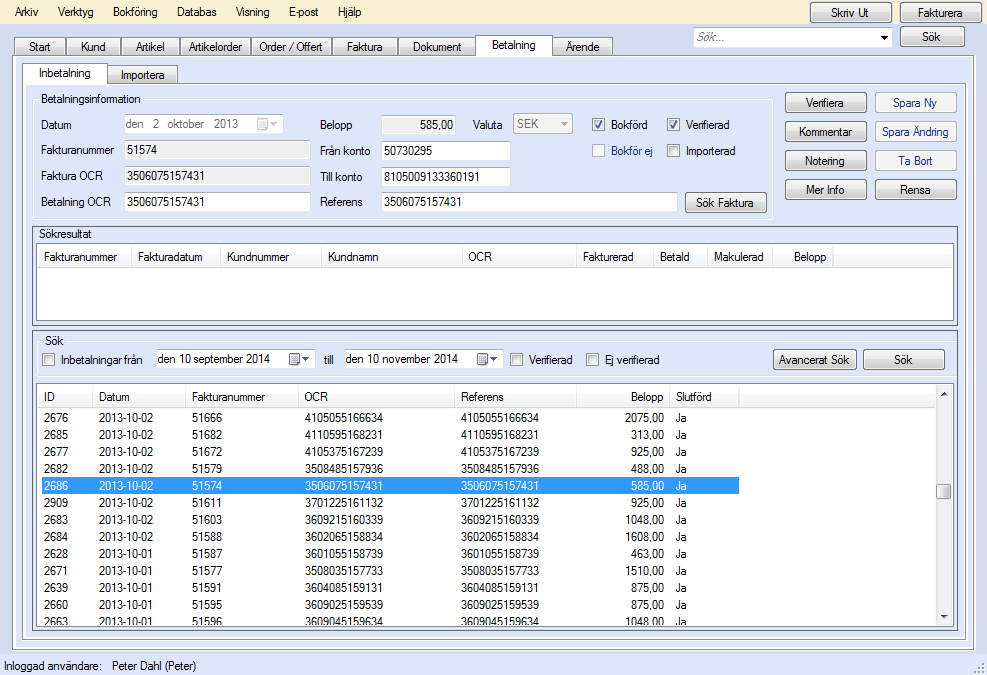
Task: Select payment row with OCR 4110595168231
Action: (390, 435)
